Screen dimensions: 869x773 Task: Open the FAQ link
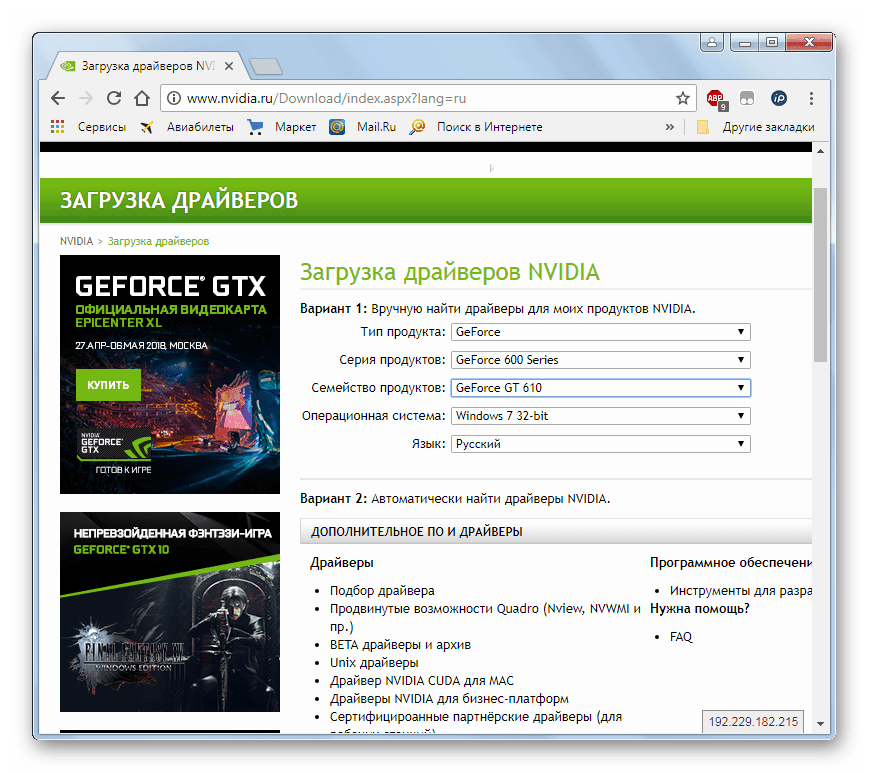coord(681,637)
